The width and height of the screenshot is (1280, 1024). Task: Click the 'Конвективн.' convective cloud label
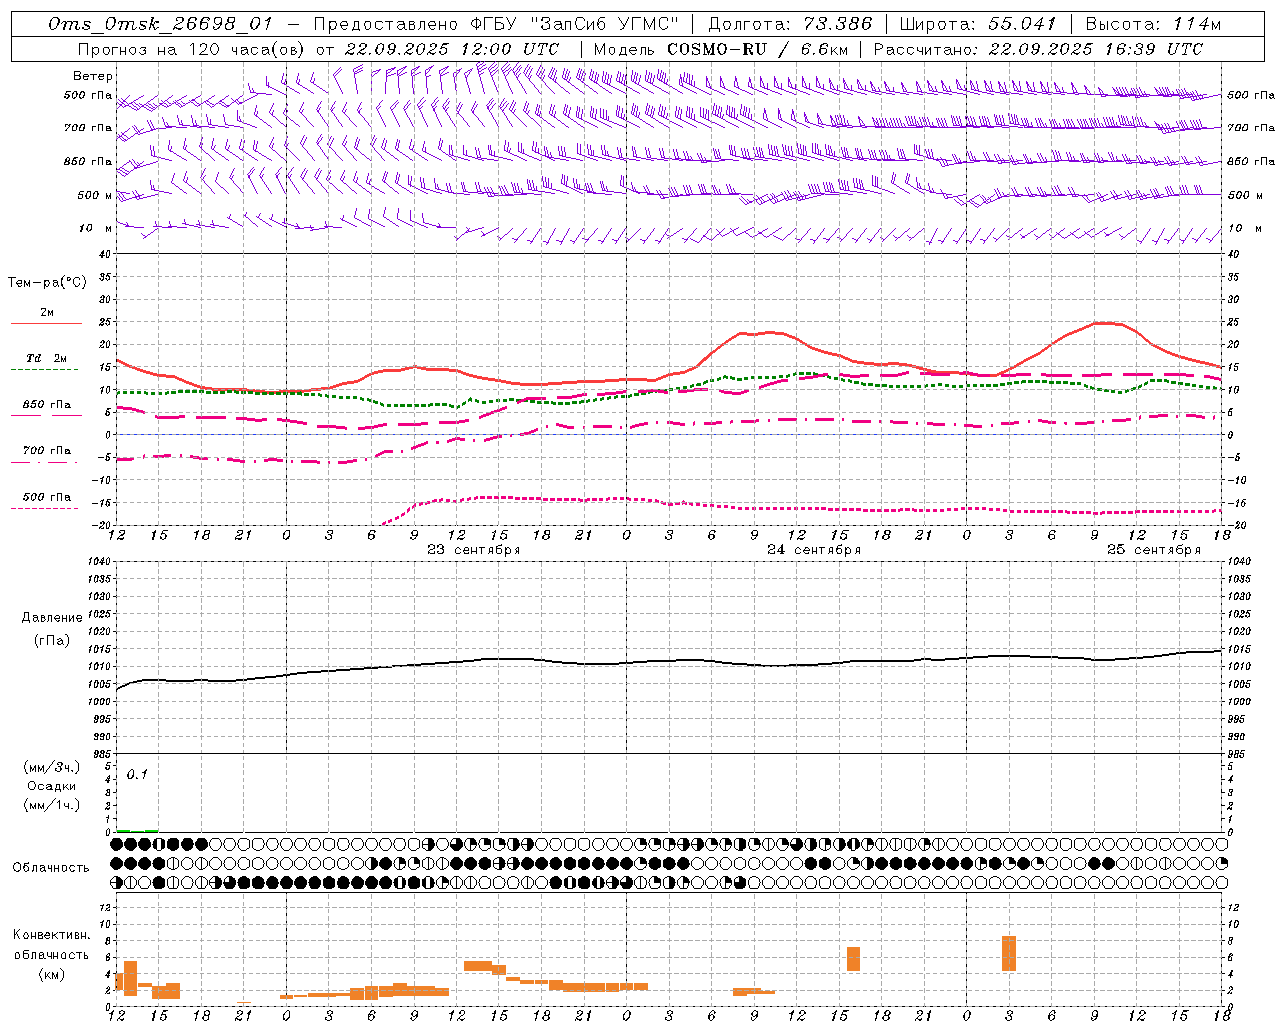[52, 935]
